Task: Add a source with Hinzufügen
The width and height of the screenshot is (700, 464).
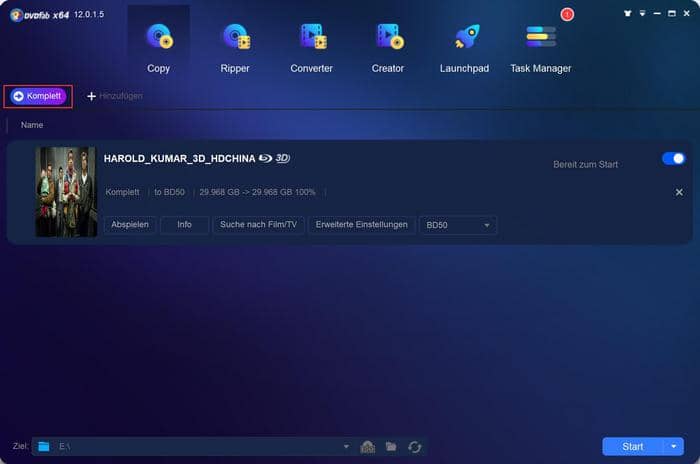Action: (x=115, y=96)
